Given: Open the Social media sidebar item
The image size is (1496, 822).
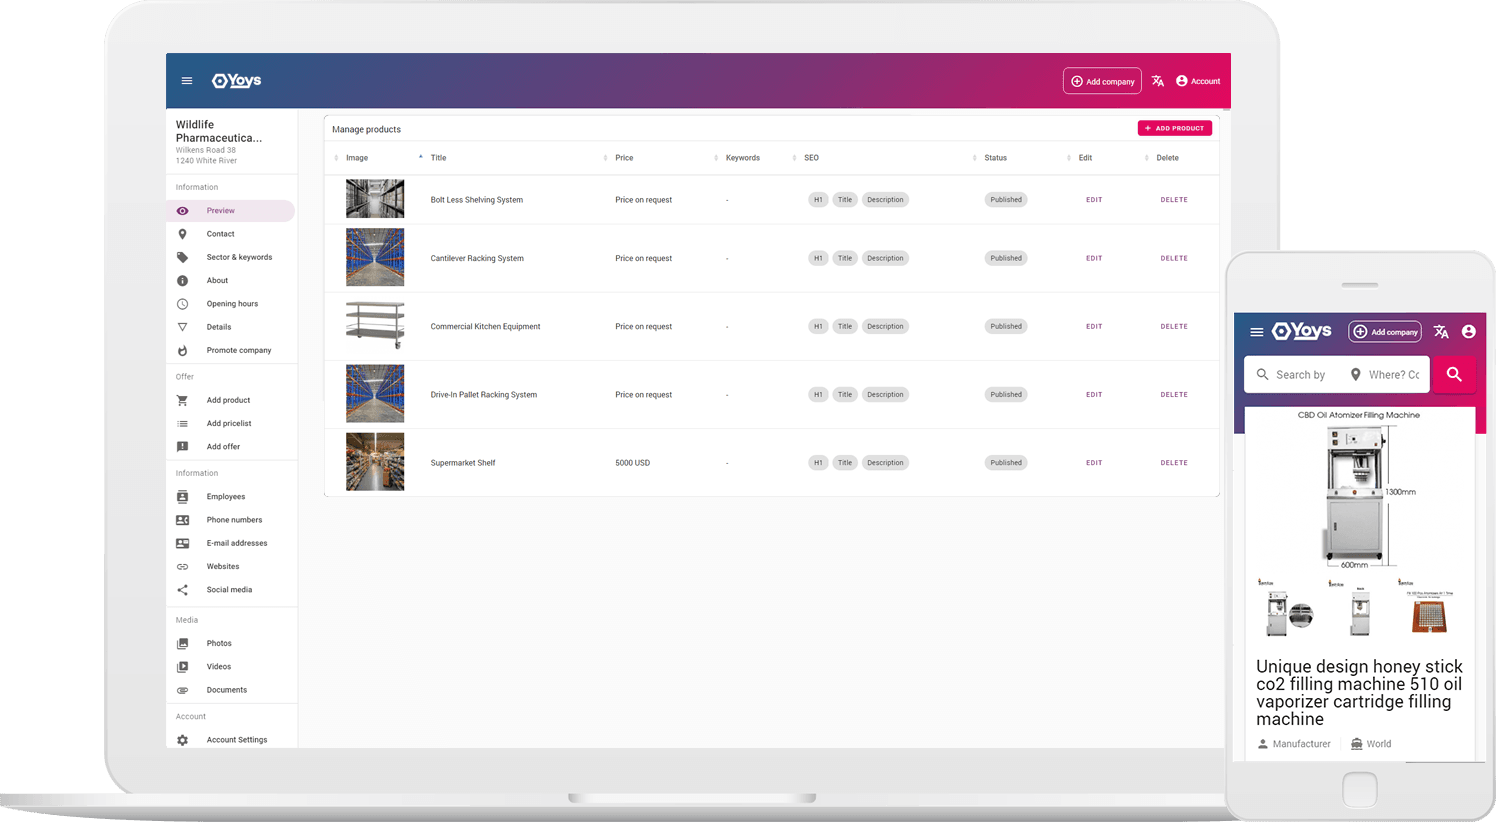Looking at the screenshot, I should (229, 590).
